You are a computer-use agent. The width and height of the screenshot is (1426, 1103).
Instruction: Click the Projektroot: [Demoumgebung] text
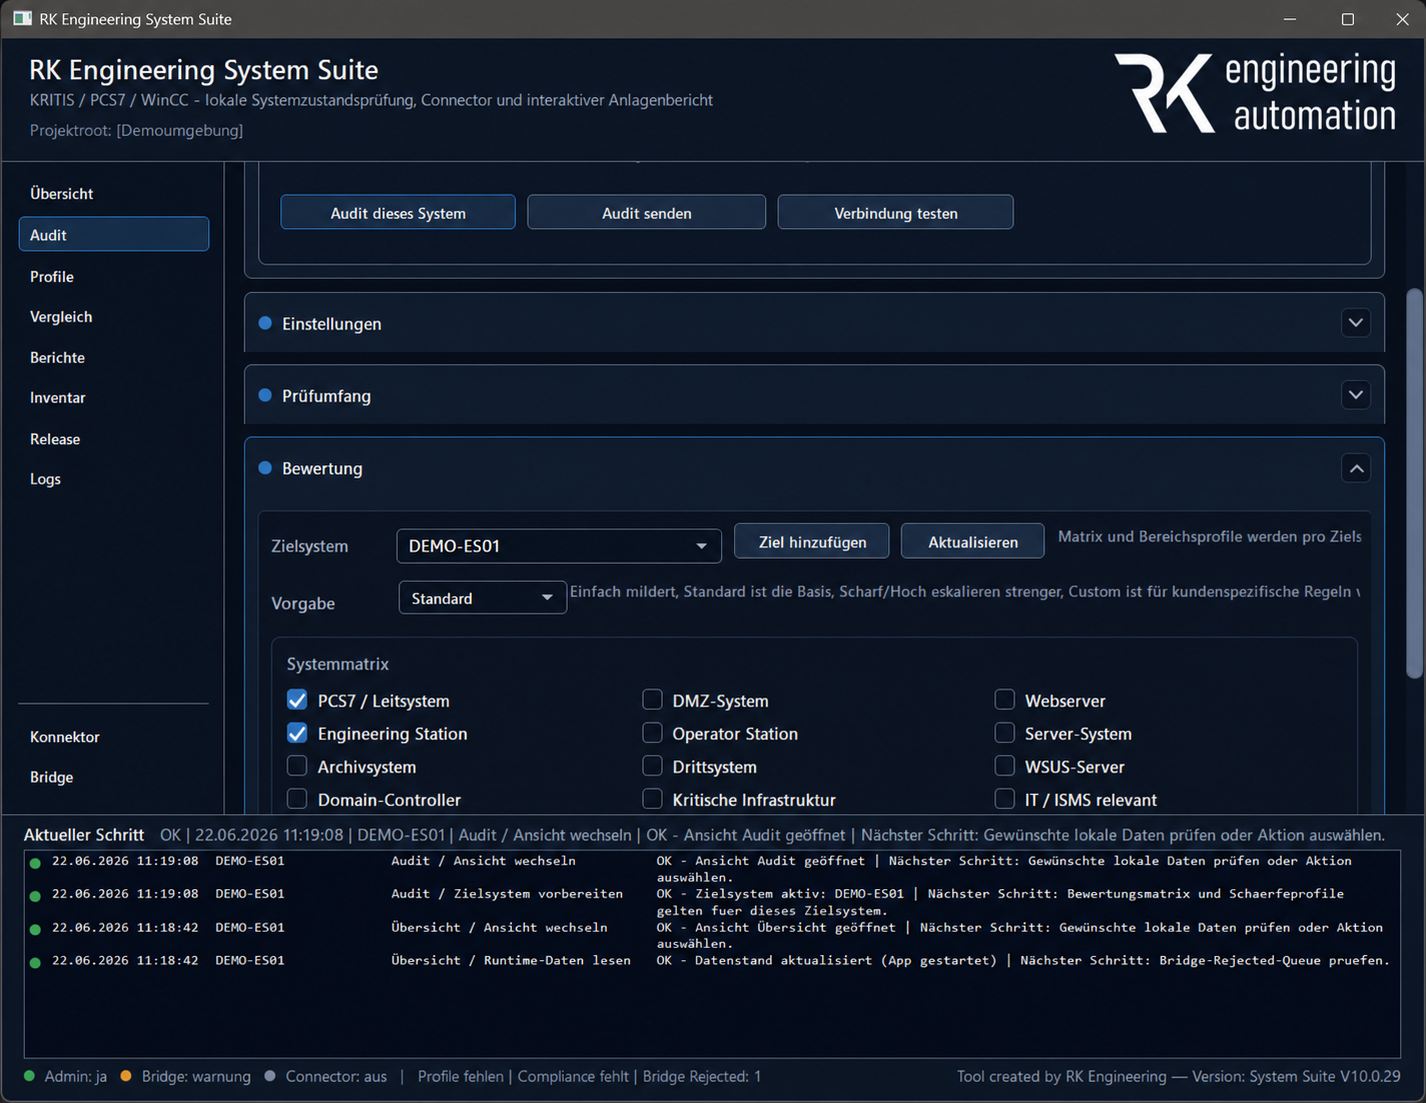point(137,130)
